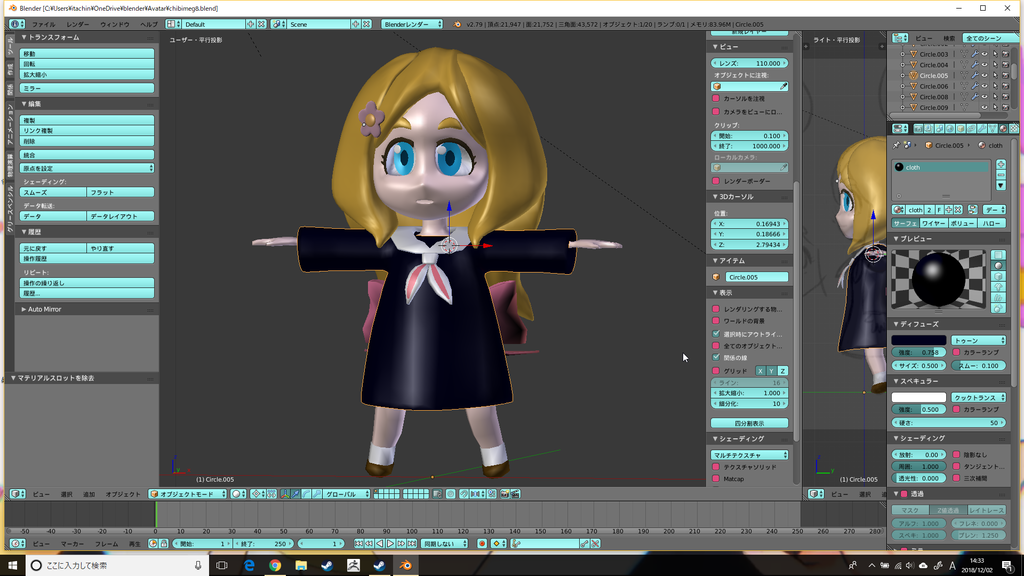Add a new material slot with plus button
Screen dimensions: 1024x576
pyautogui.click(x=1001, y=165)
